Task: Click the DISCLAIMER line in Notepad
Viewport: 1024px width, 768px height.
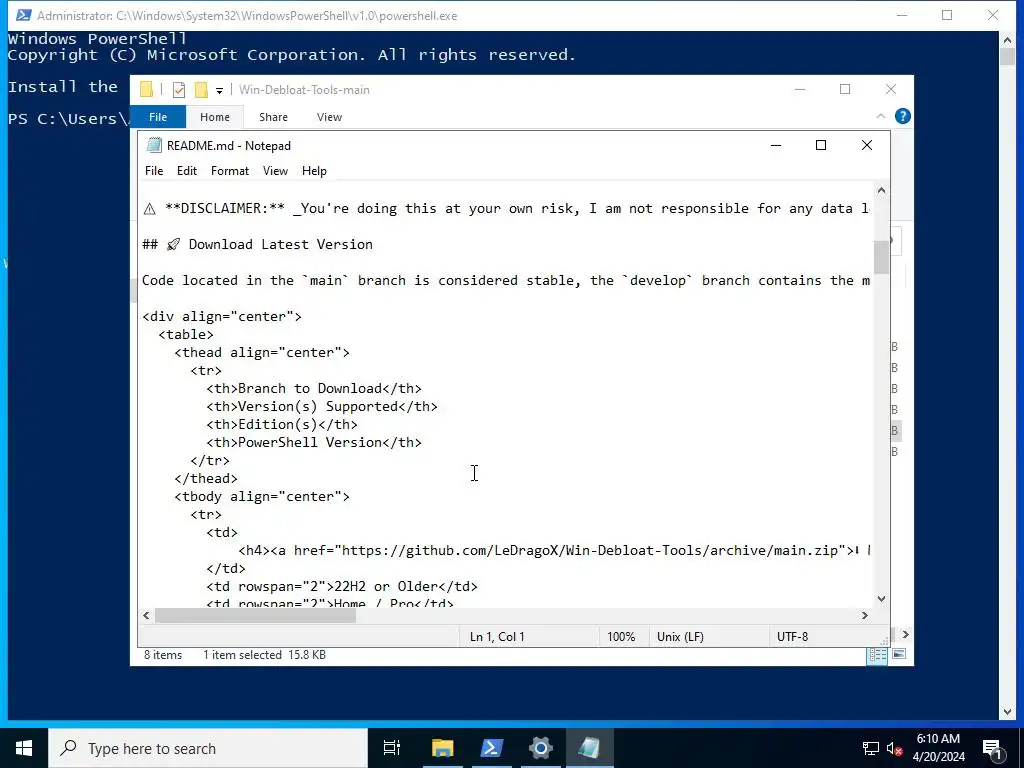Action: tap(506, 208)
